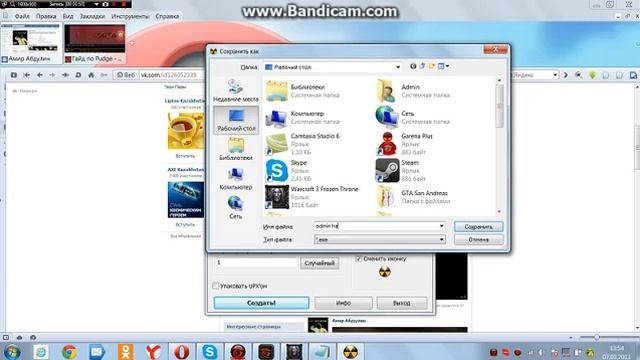Select the Admin system folder

[x=414, y=91]
